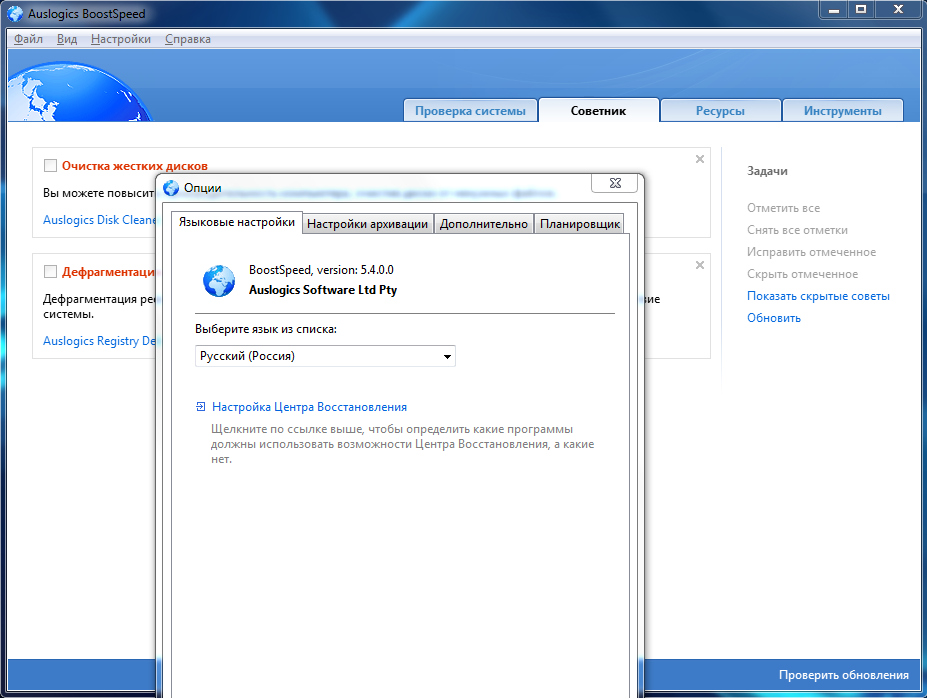Tick the Дефрагментация checkbox
Image resolution: width=927 pixels, height=698 pixels.
pyautogui.click(x=50, y=271)
